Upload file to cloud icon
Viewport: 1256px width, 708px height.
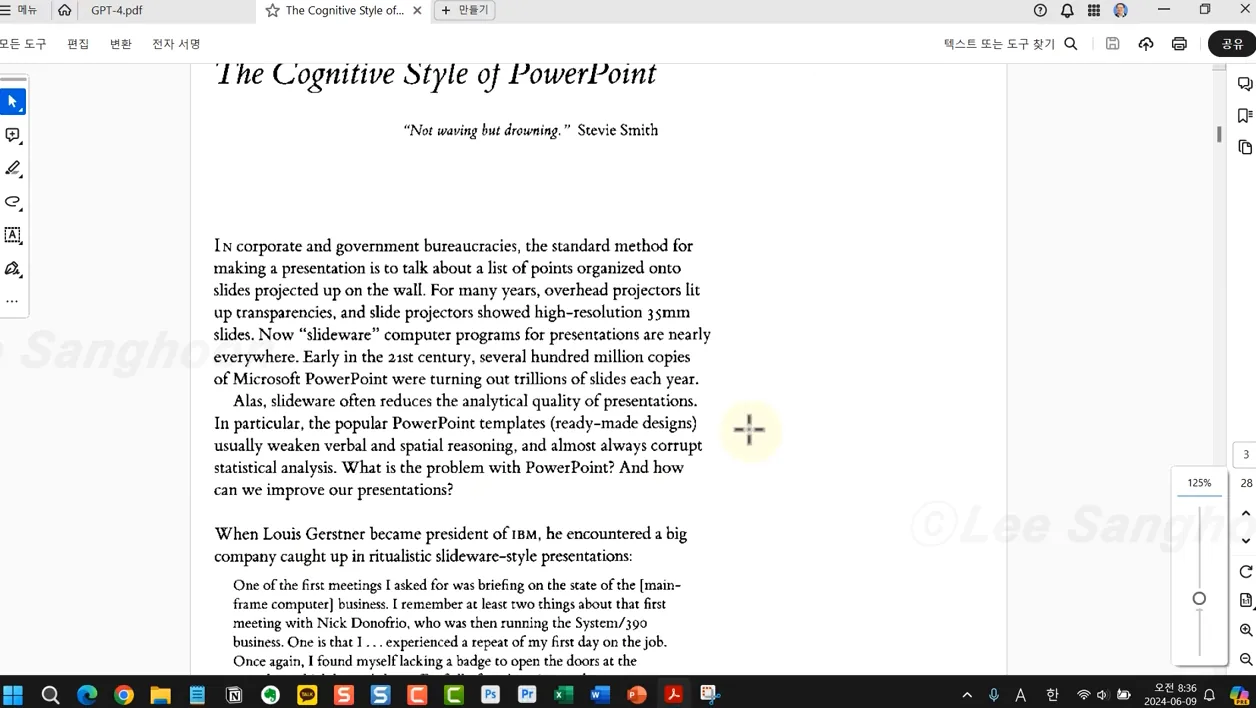[x=1146, y=44]
